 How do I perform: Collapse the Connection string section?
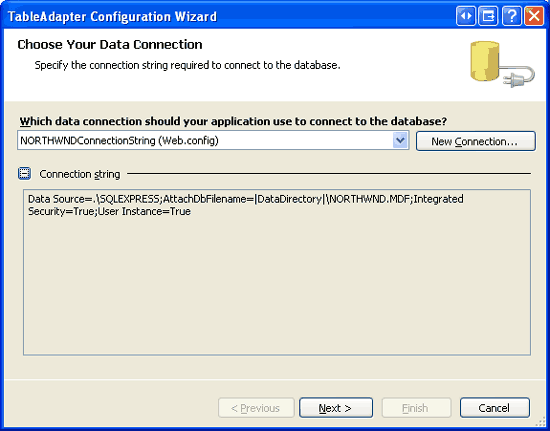coord(25,174)
